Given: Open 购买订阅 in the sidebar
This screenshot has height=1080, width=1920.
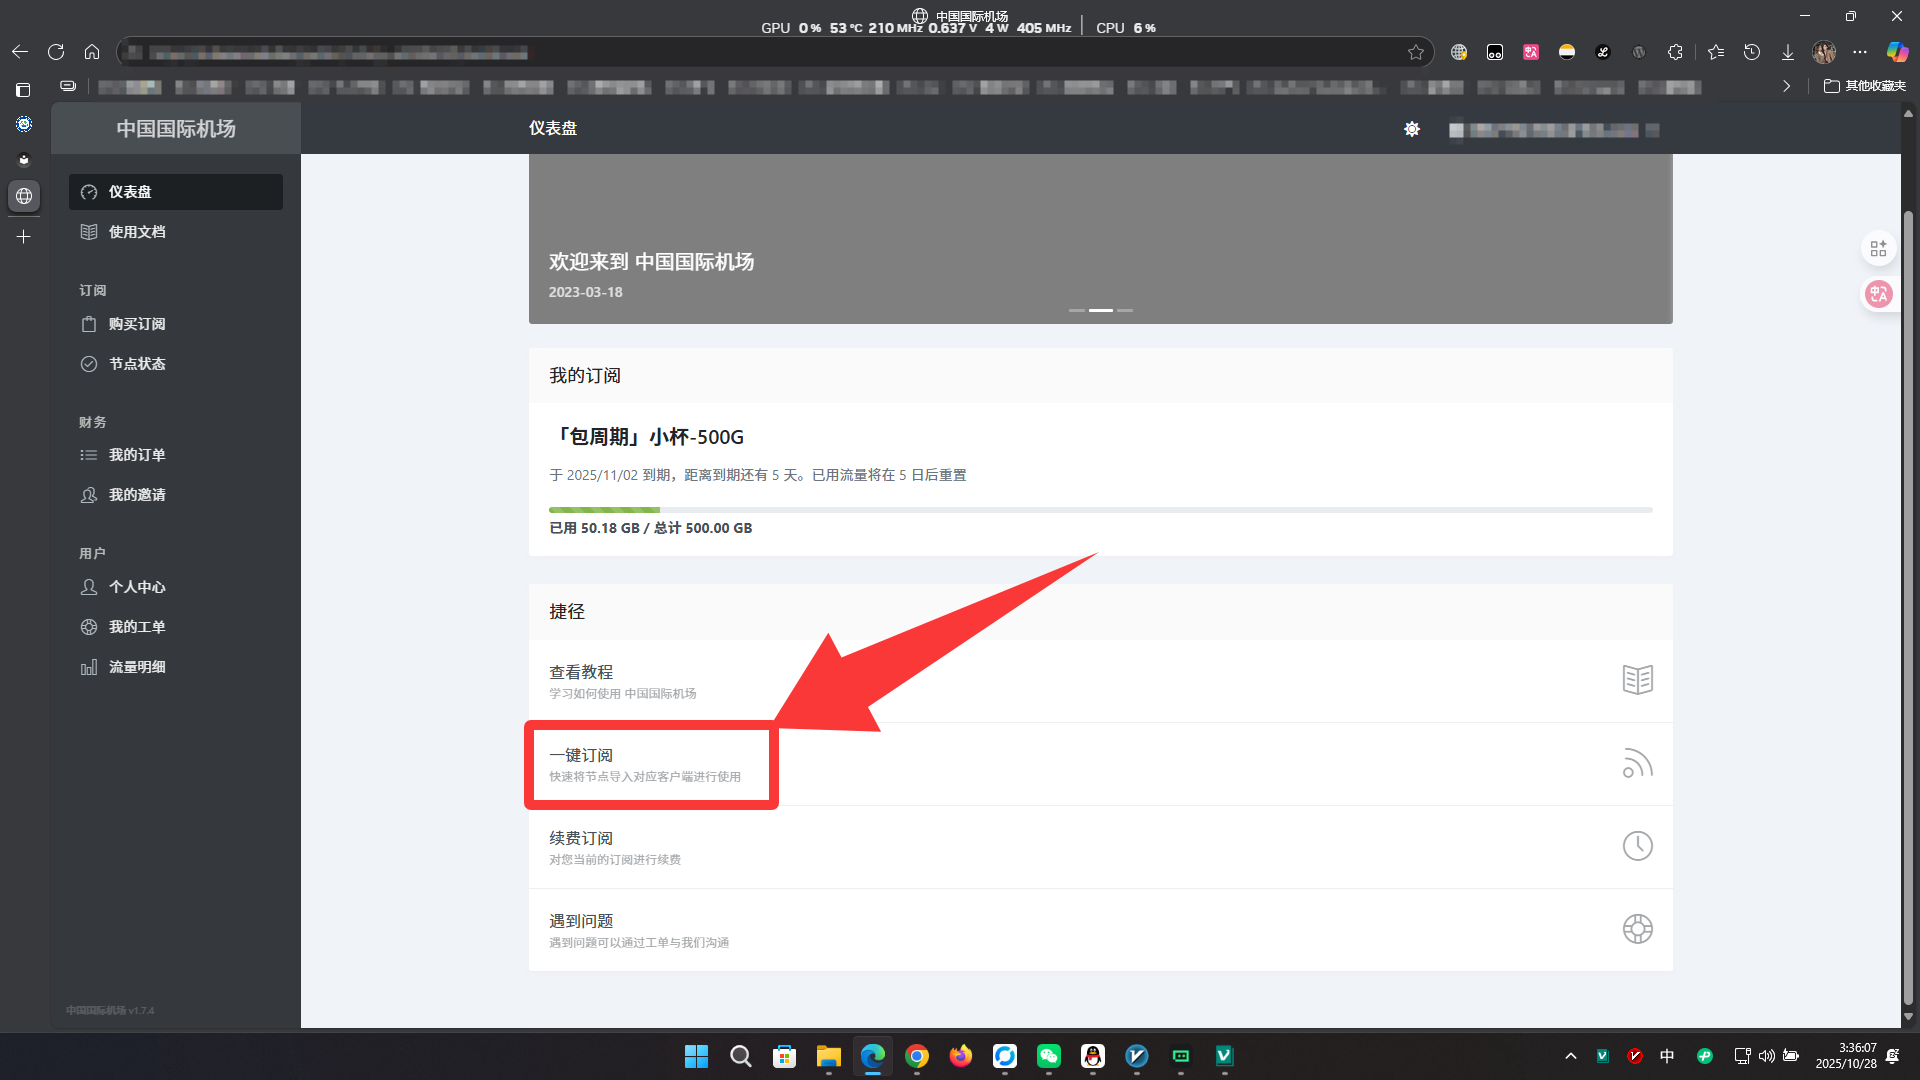Looking at the screenshot, I should (137, 324).
